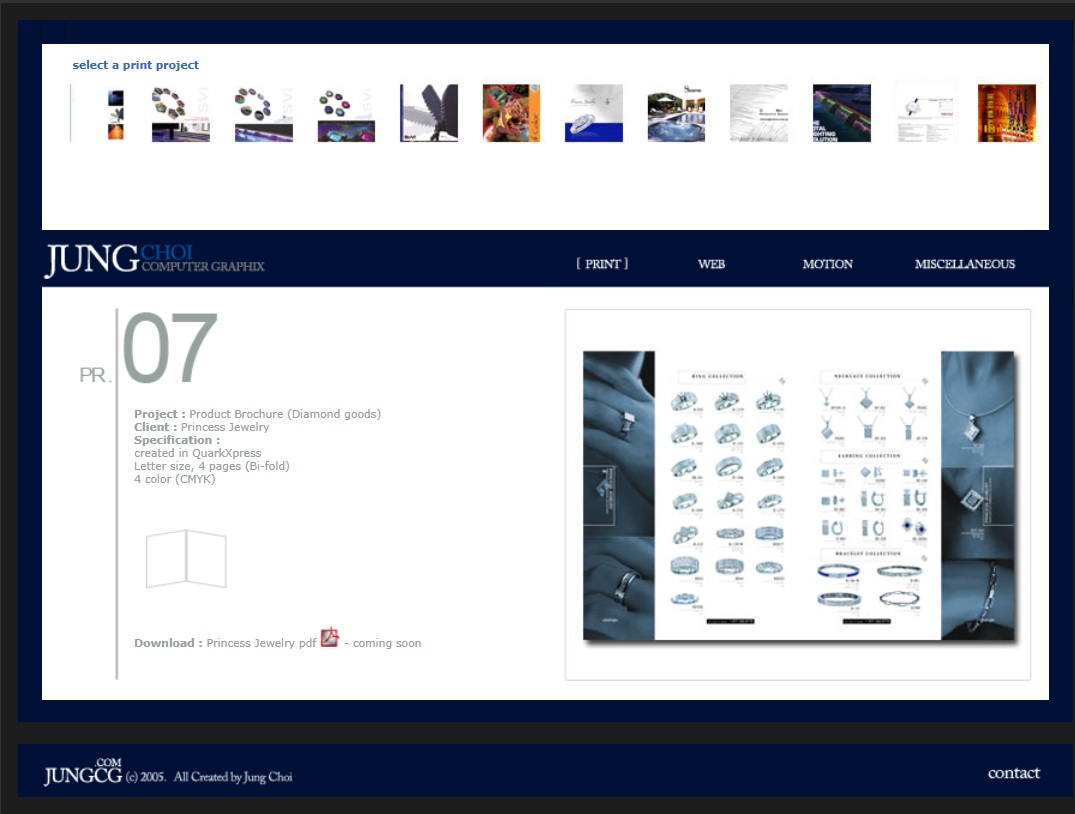1075x814 pixels.
Task: Click the Jung Choi Computer Graphix logo
Action: click(x=154, y=260)
